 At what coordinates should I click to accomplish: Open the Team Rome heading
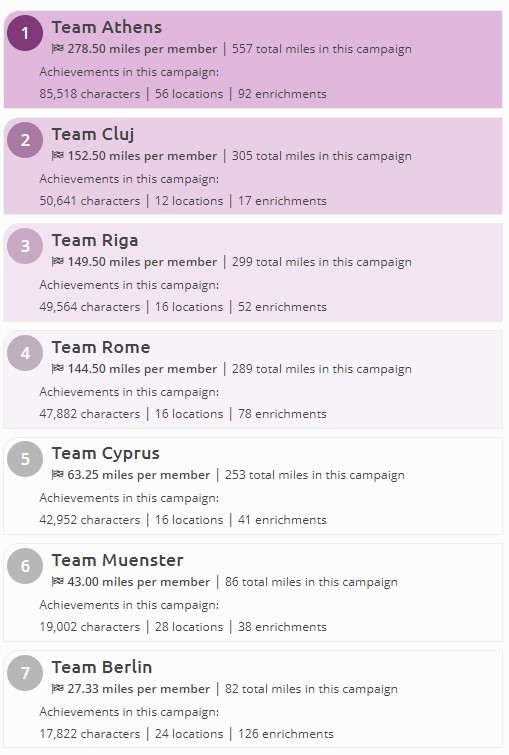tap(101, 347)
